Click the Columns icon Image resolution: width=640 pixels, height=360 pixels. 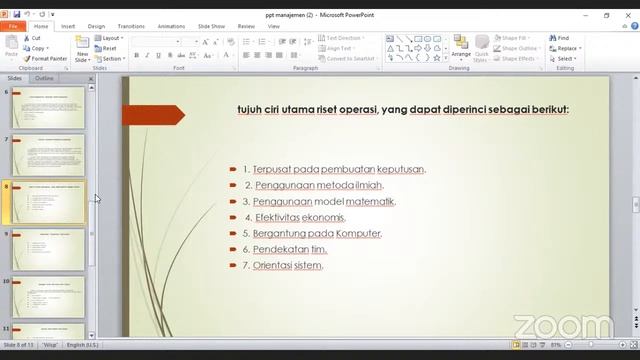click(295, 55)
